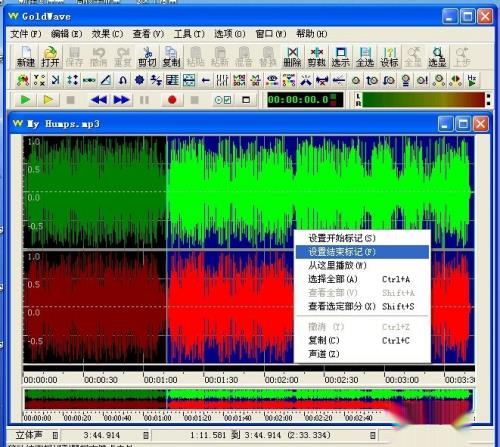Click the Y X channel mixer effect icon

click(39, 80)
